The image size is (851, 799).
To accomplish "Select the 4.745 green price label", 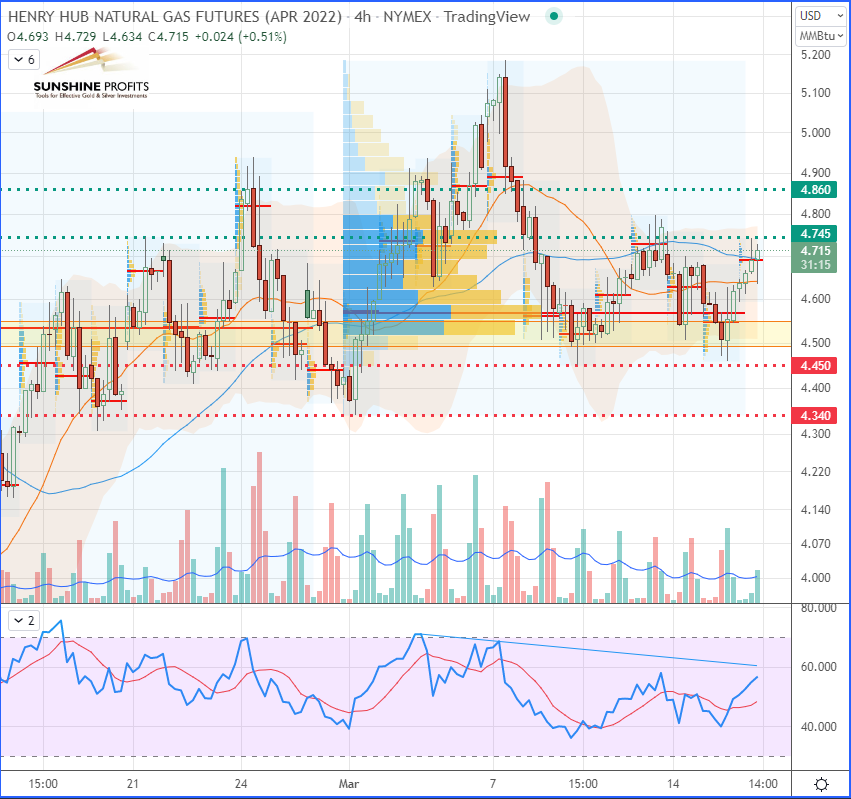I will pos(815,234).
